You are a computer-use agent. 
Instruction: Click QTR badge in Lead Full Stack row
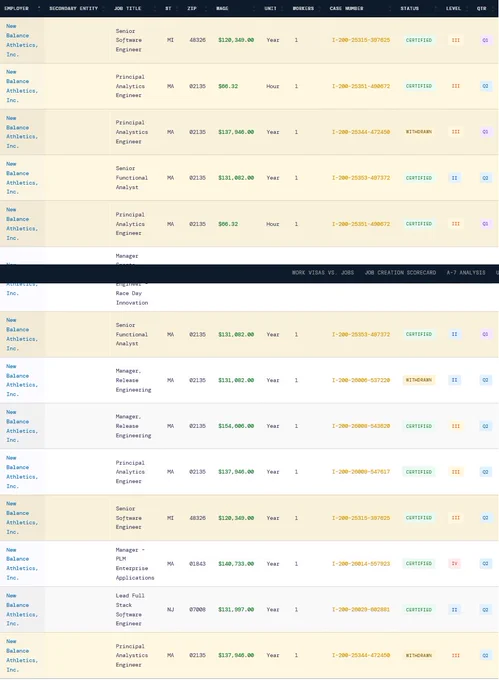[486, 610]
